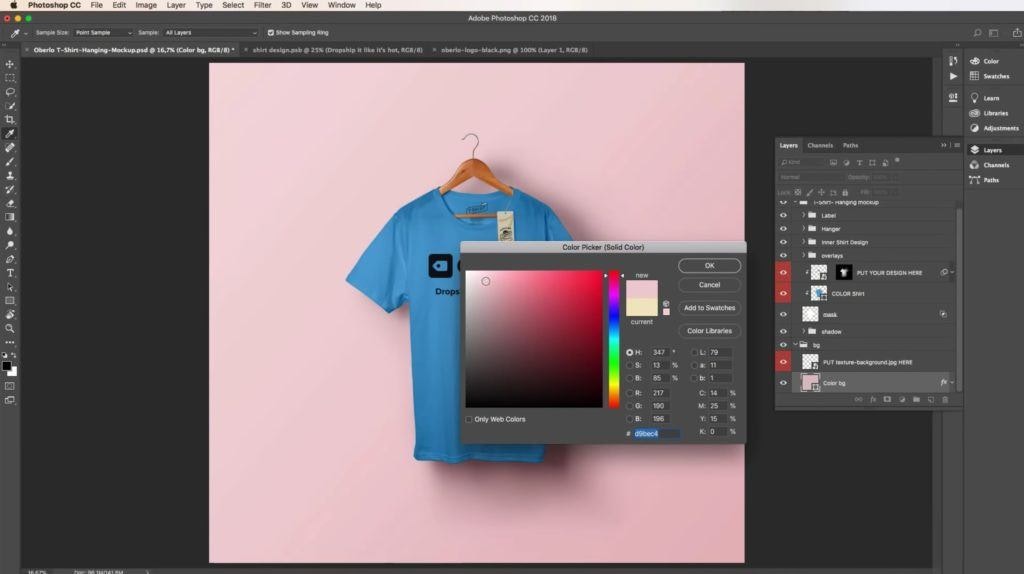Select the Zoom tool
The width and height of the screenshot is (1024, 574).
[x=10, y=328]
